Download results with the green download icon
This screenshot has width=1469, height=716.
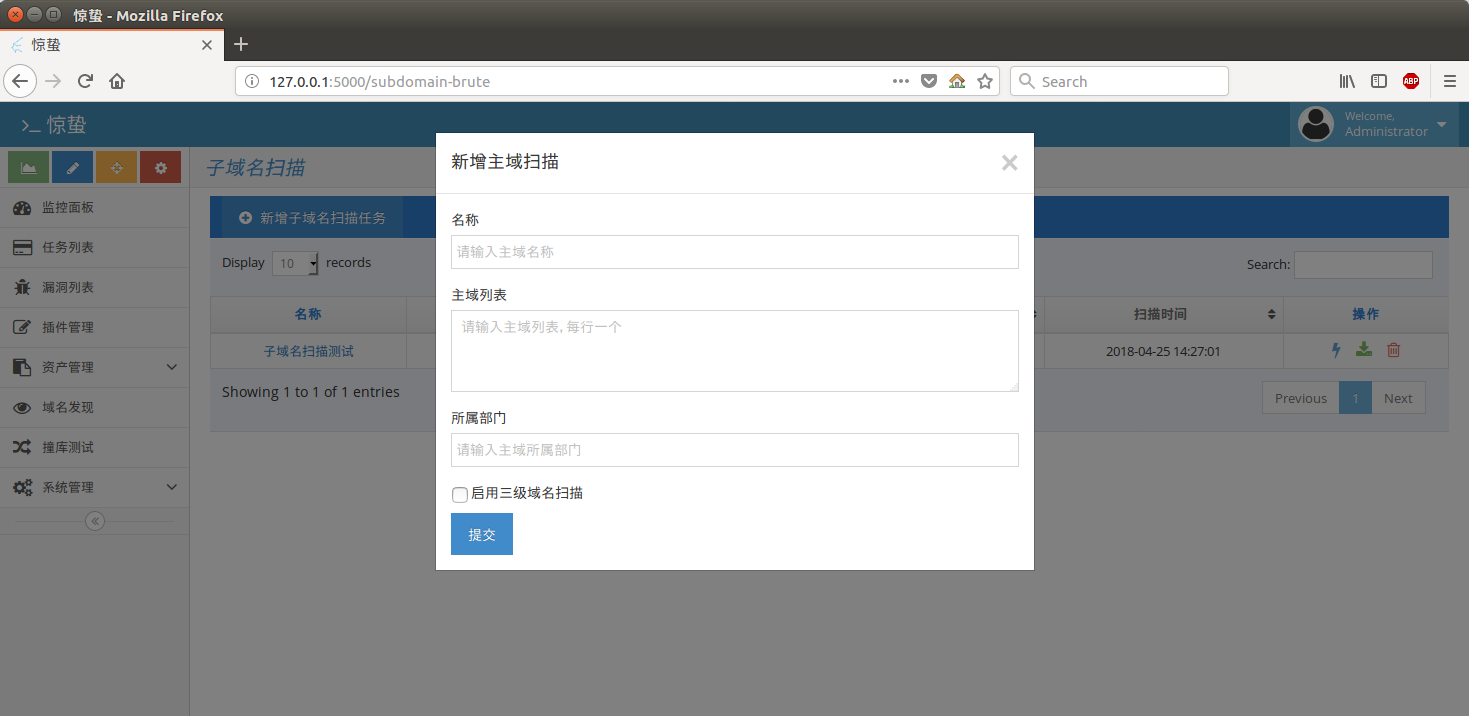click(1363, 350)
